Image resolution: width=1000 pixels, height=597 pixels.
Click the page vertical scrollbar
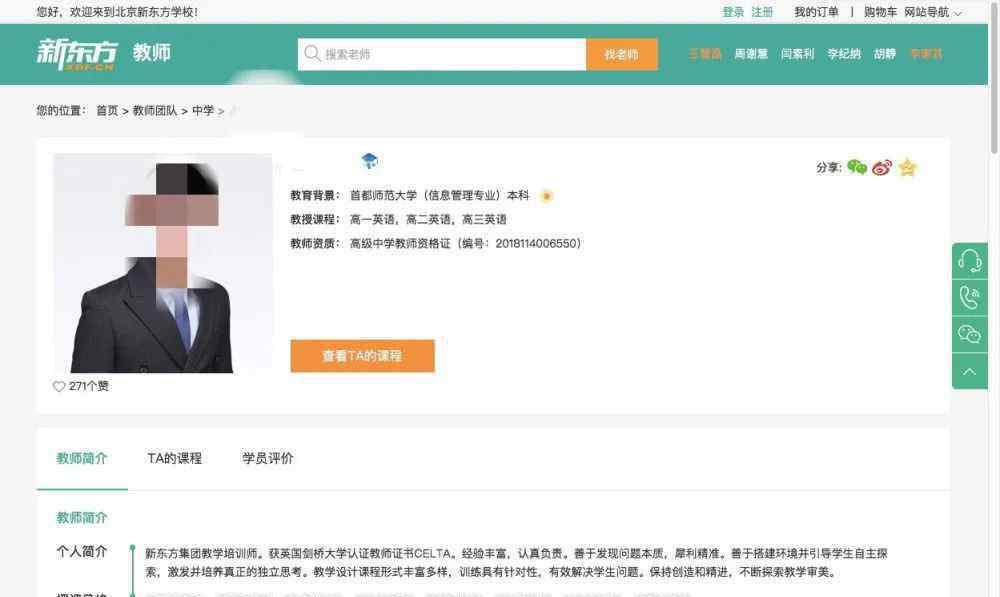994,77
